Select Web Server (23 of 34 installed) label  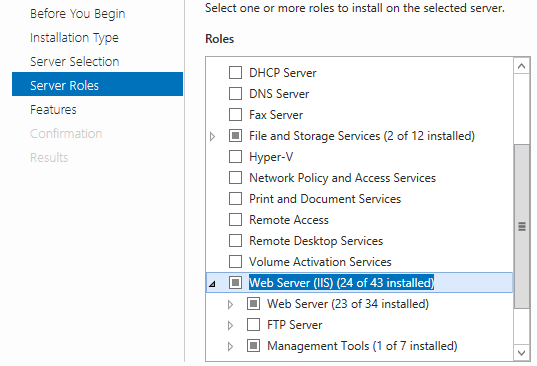point(348,304)
